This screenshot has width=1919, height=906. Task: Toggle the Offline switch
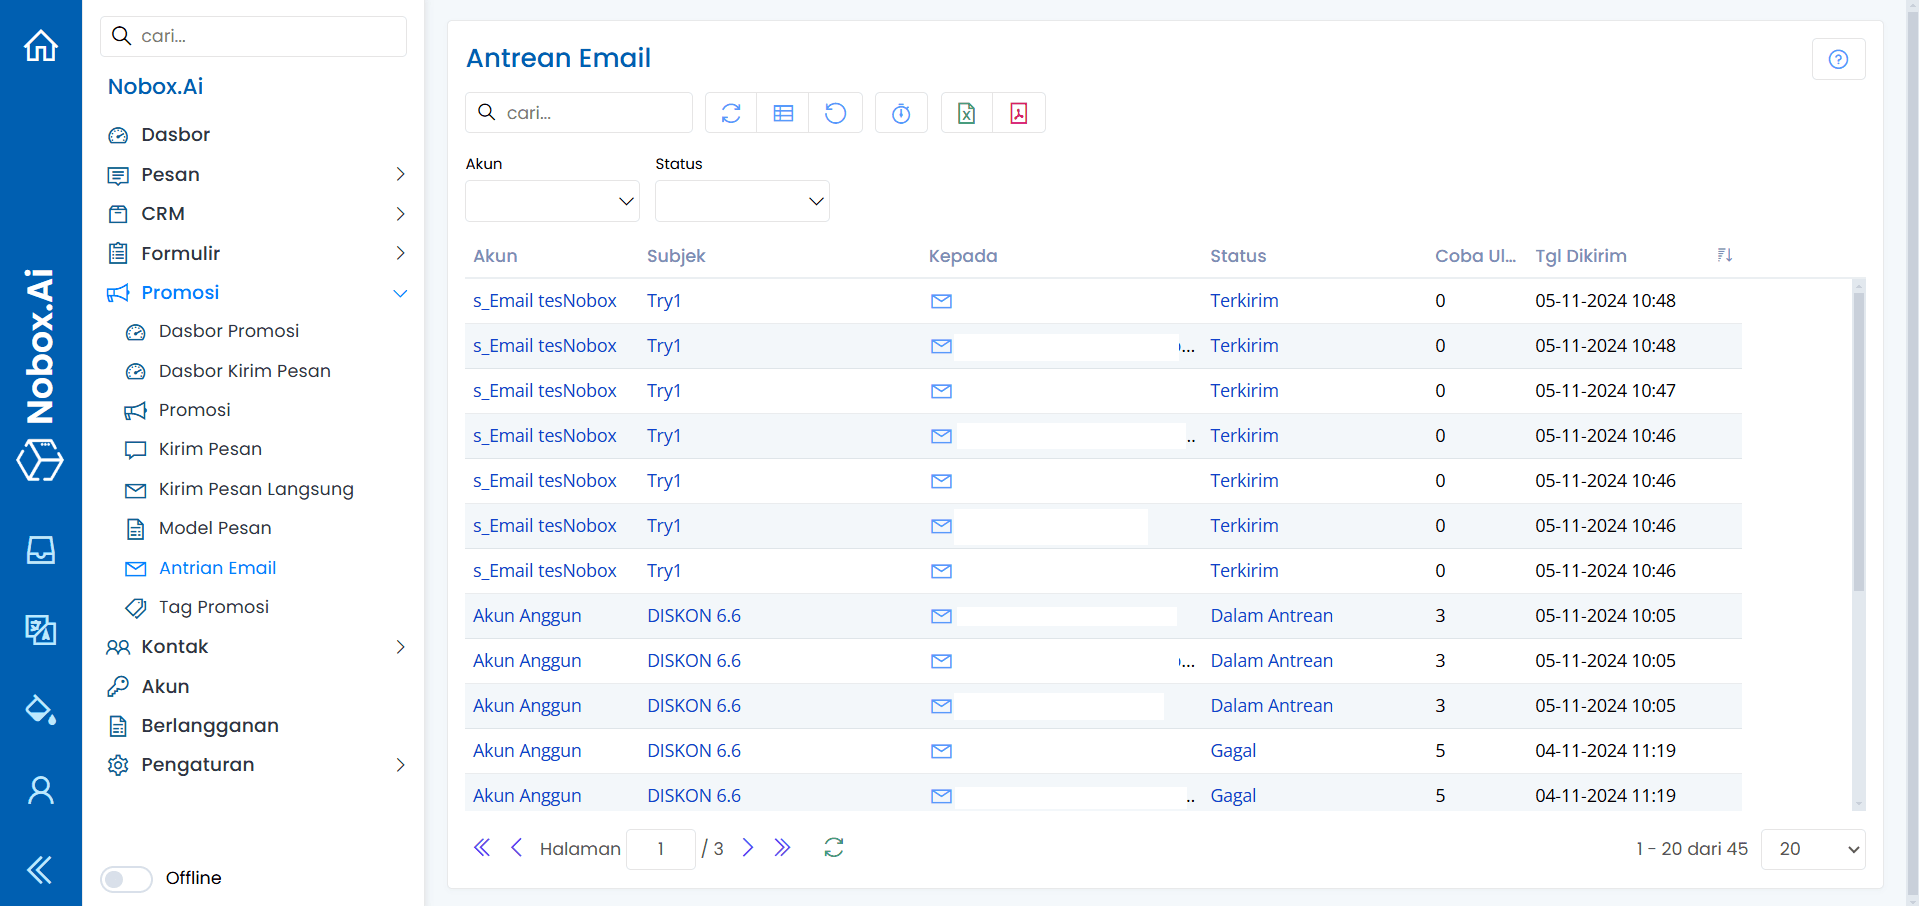125,878
